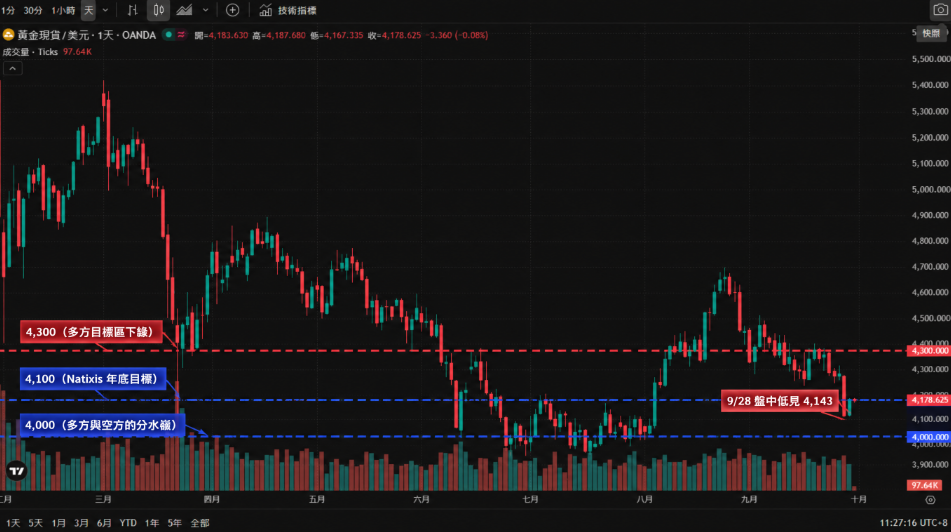Take a snapshot with the camera icon

pos(940,10)
